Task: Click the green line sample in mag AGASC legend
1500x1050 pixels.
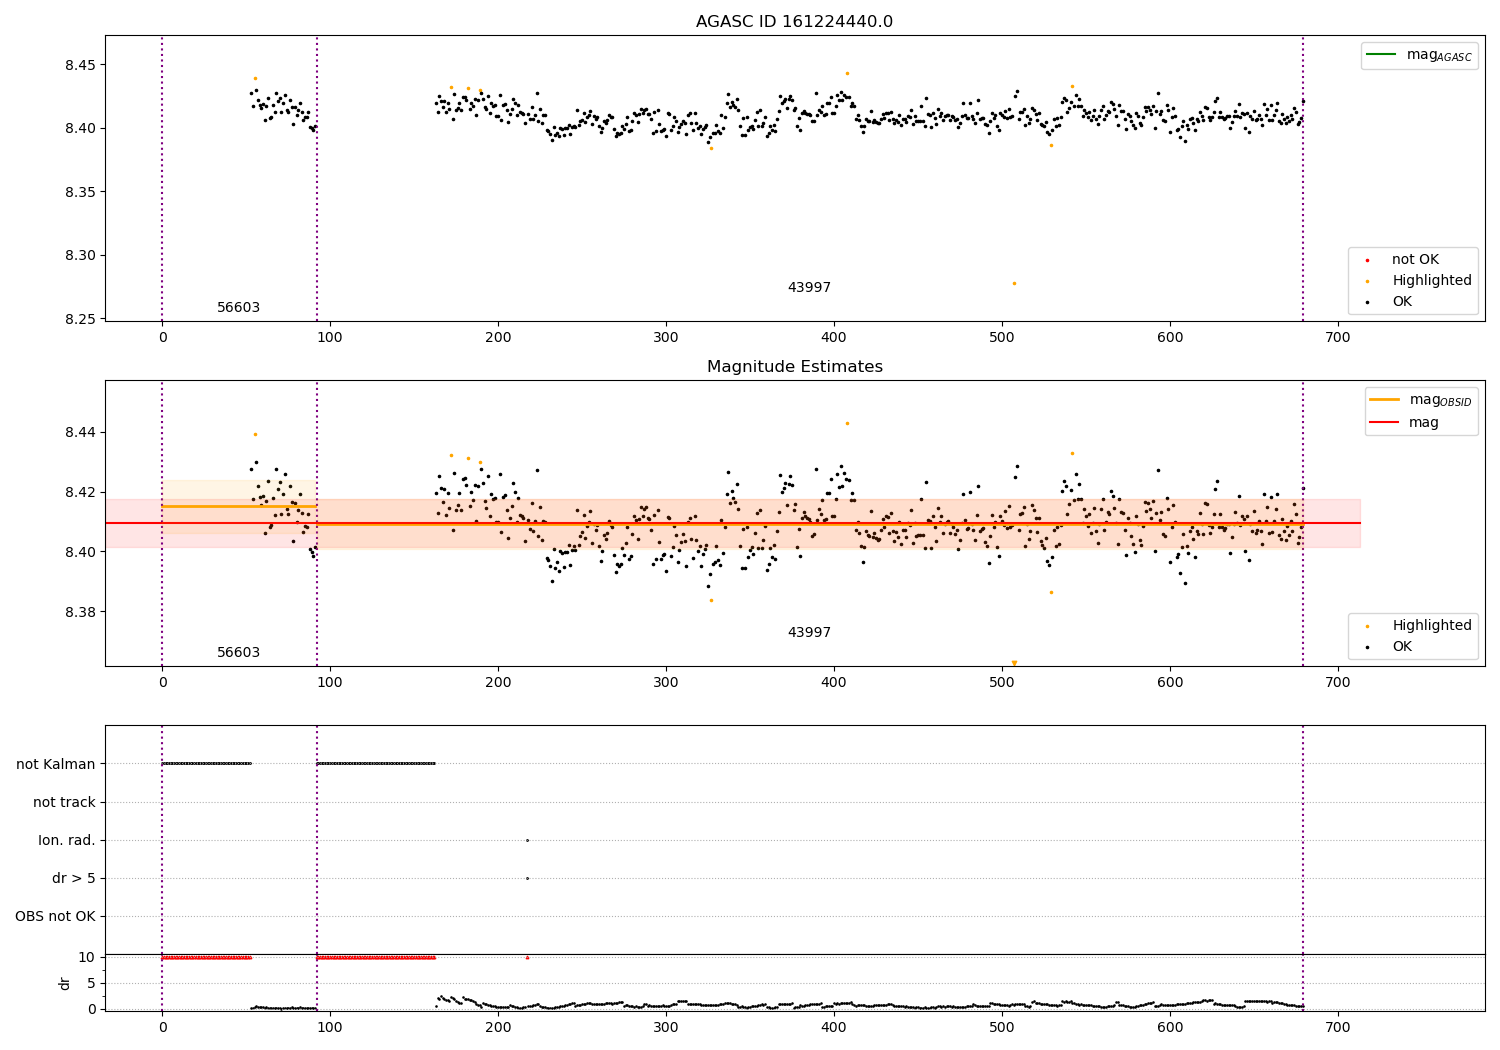Action: coord(1381,54)
